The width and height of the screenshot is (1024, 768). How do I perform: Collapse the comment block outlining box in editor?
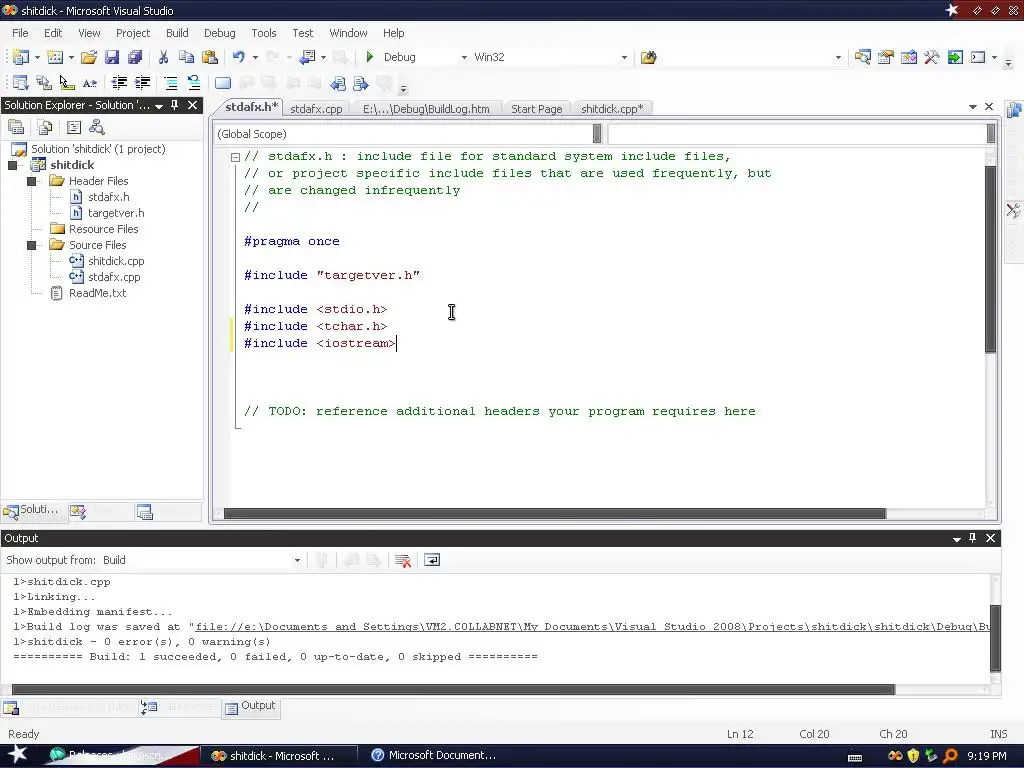click(x=235, y=157)
